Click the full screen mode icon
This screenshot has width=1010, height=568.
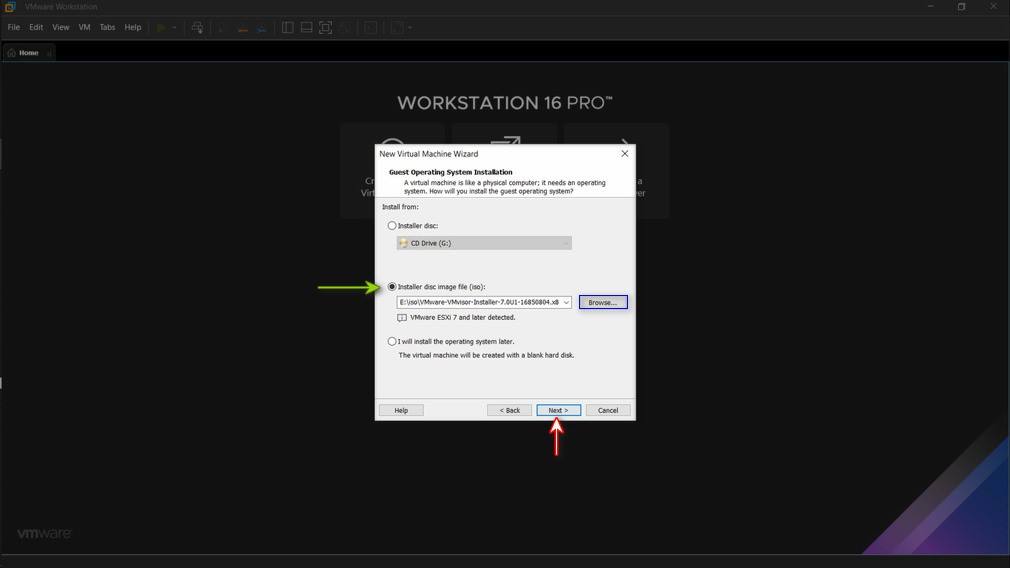pyautogui.click(x=325, y=28)
